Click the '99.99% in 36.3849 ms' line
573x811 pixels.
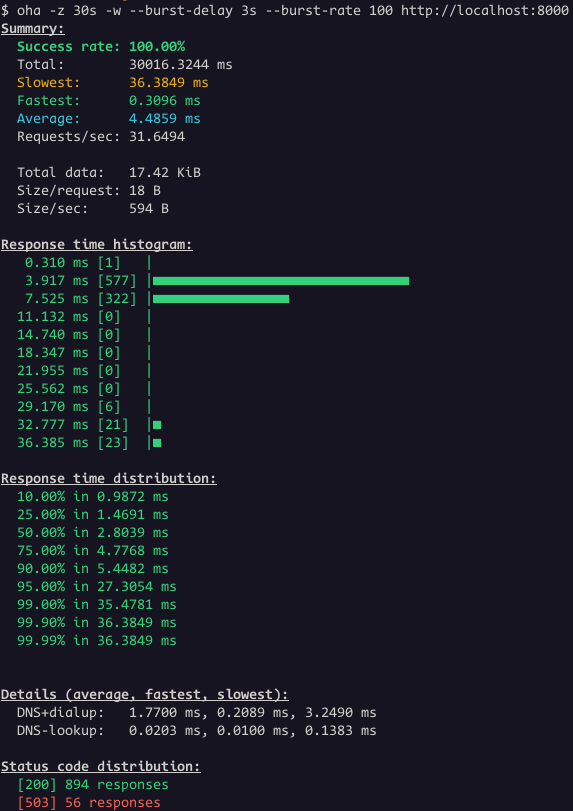click(97, 641)
